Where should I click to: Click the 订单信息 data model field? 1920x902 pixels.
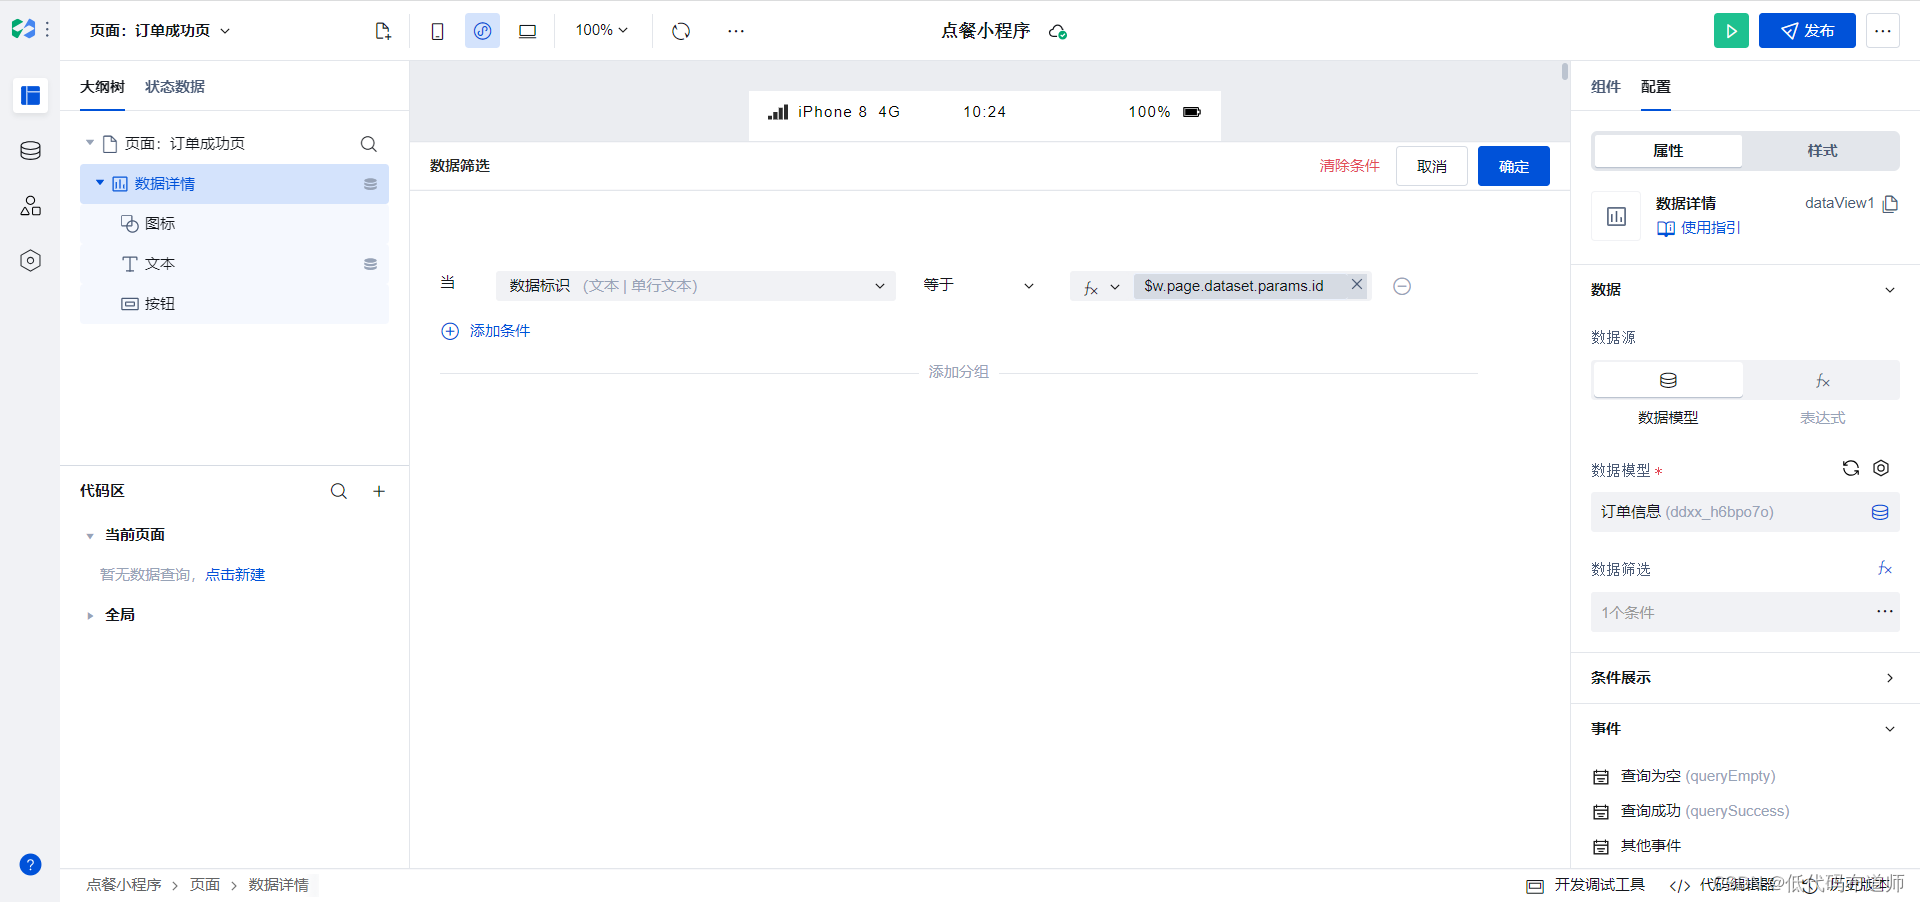1745,512
